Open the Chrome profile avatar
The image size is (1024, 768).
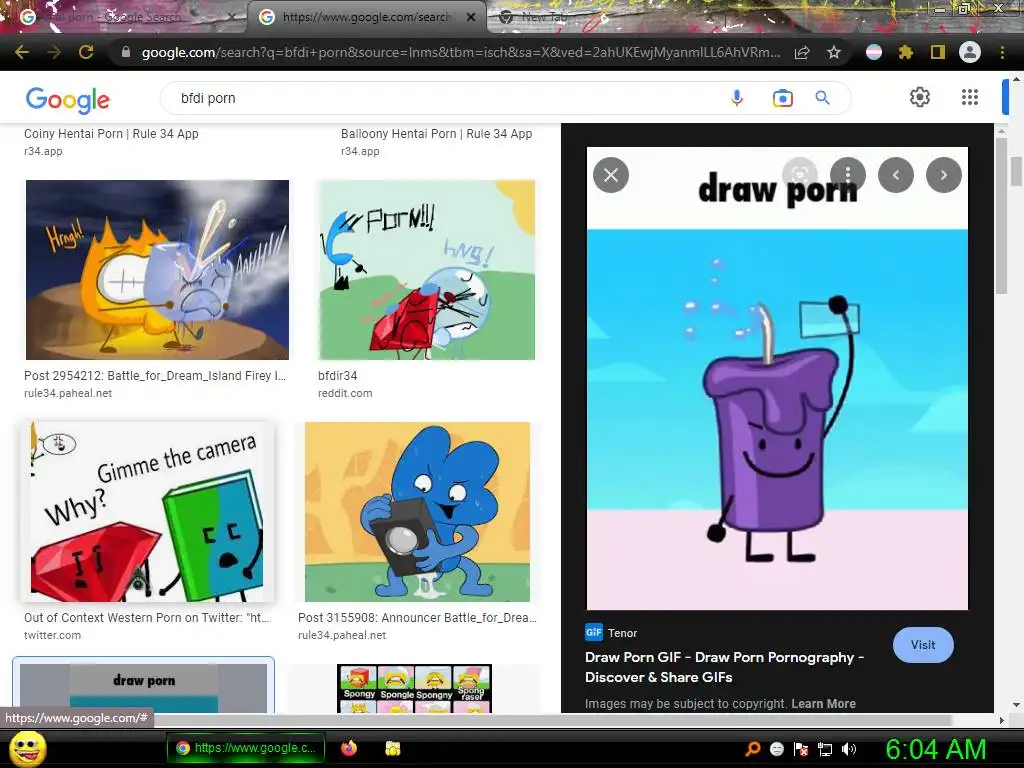[x=970, y=52]
